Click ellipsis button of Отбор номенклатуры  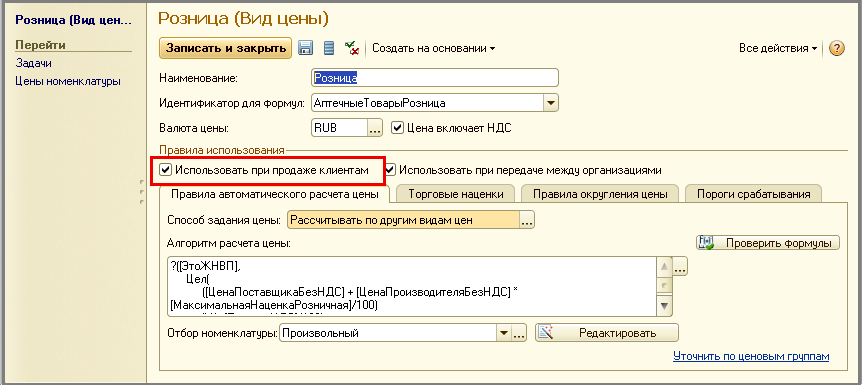[x=520, y=333]
